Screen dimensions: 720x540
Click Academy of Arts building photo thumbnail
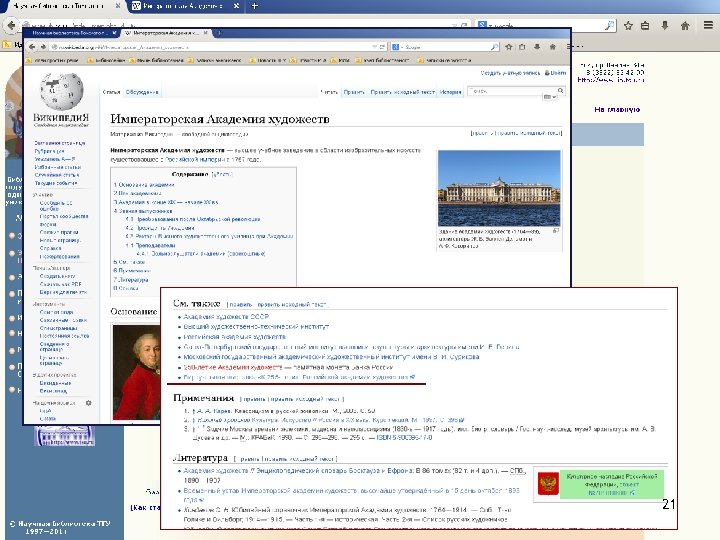pos(499,188)
